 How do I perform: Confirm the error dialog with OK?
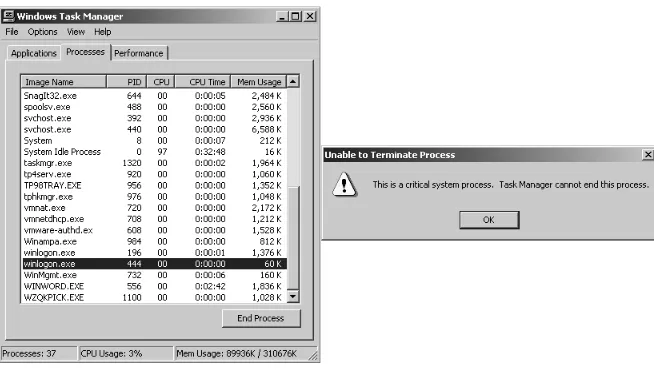(x=489, y=220)
